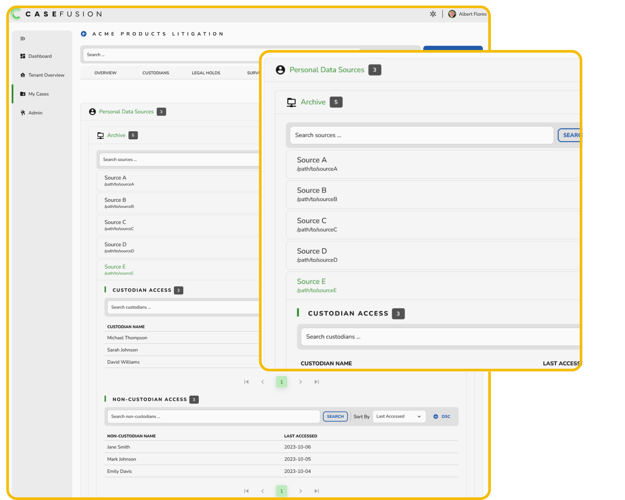625x500 pixels.
Task: Switch to the Custodians tab
Action: (x=156, y=73)
